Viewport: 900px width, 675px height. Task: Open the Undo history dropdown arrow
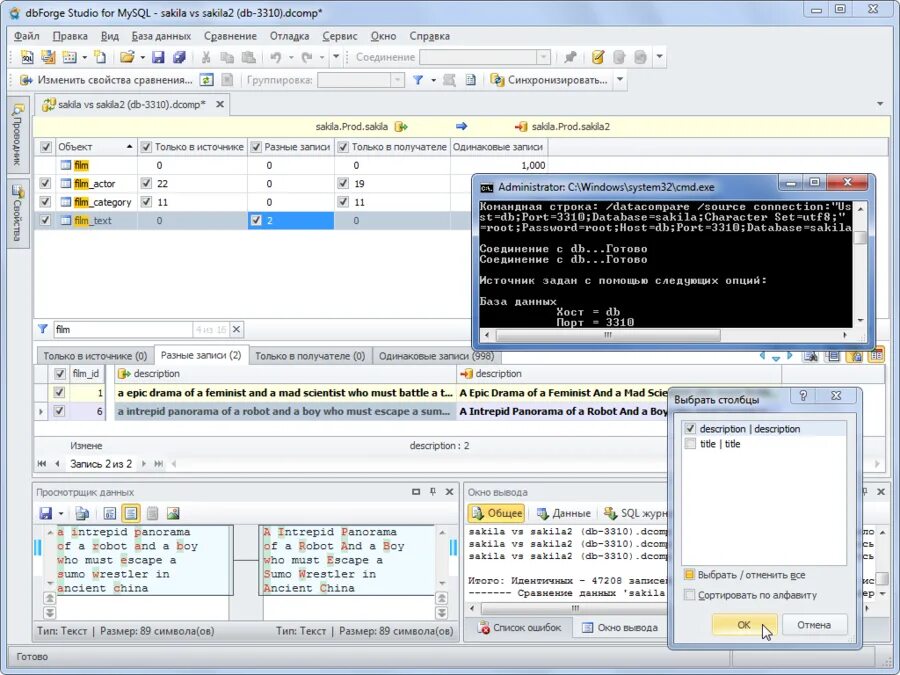[290, 57]
